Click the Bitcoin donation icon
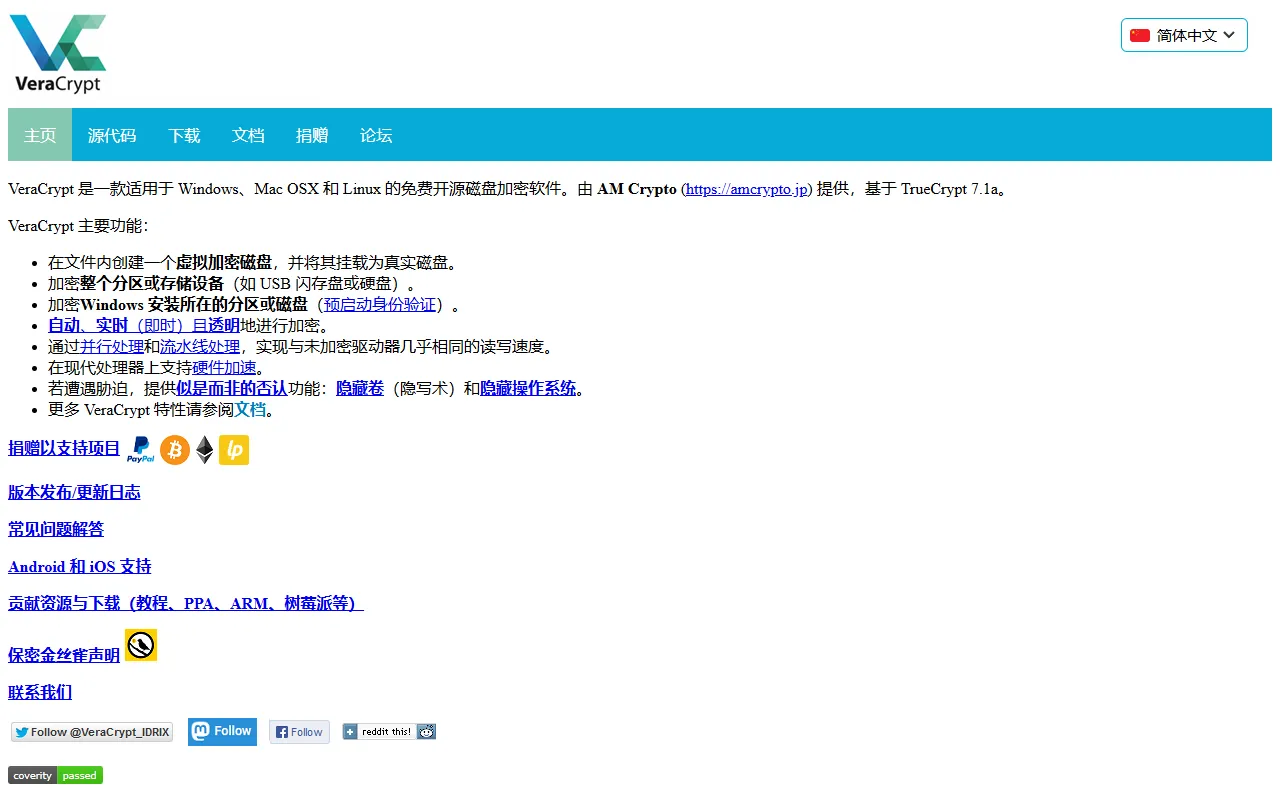Image resolution: width=1280 pixels, height=800 pixels. (x=175, y=450)
